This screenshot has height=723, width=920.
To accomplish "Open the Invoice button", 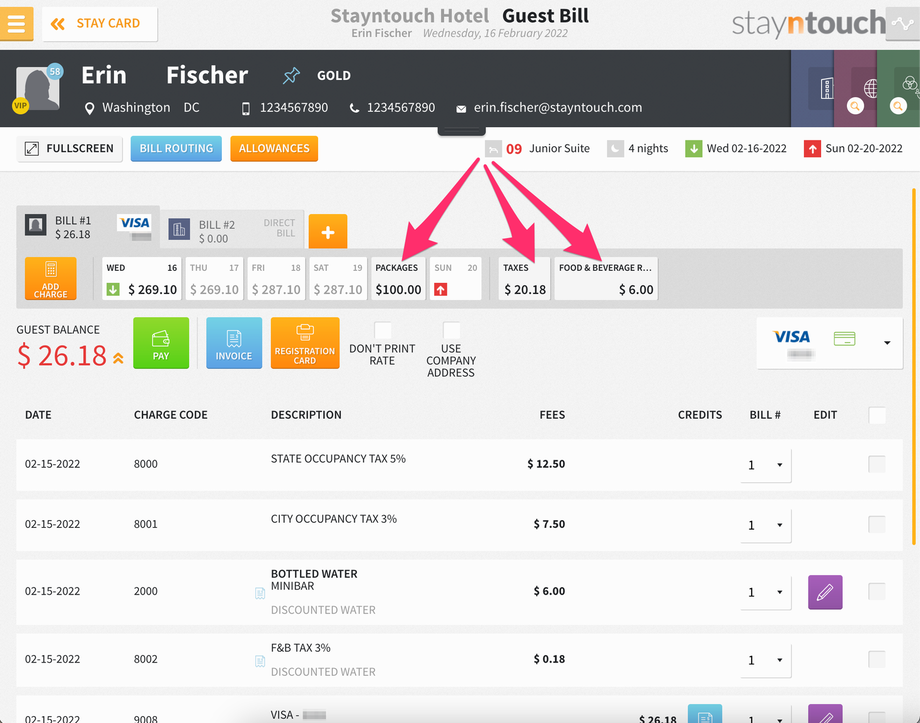I will click(x=234, y=343).
